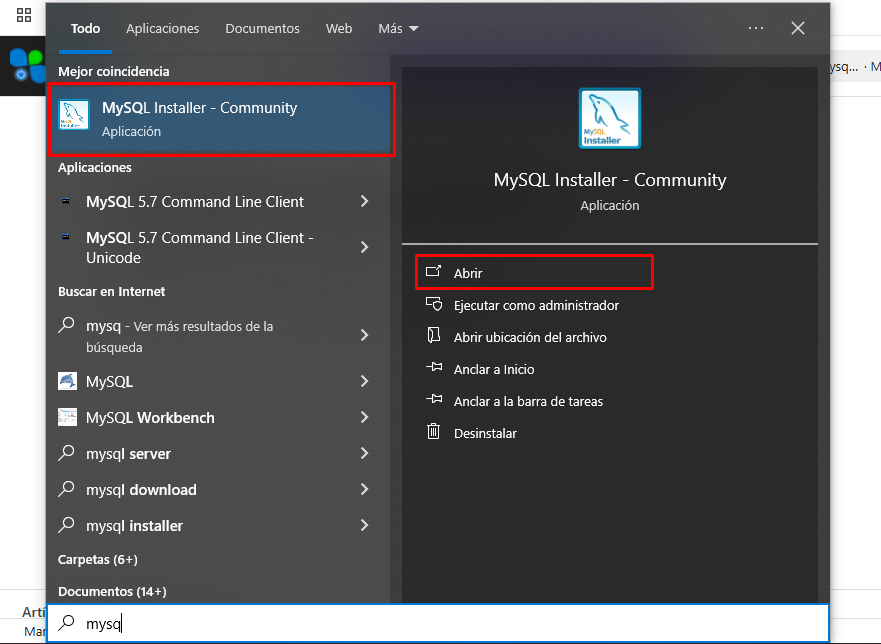Switch to the Documentos tab
881x644 pixels.
point(262,29)
